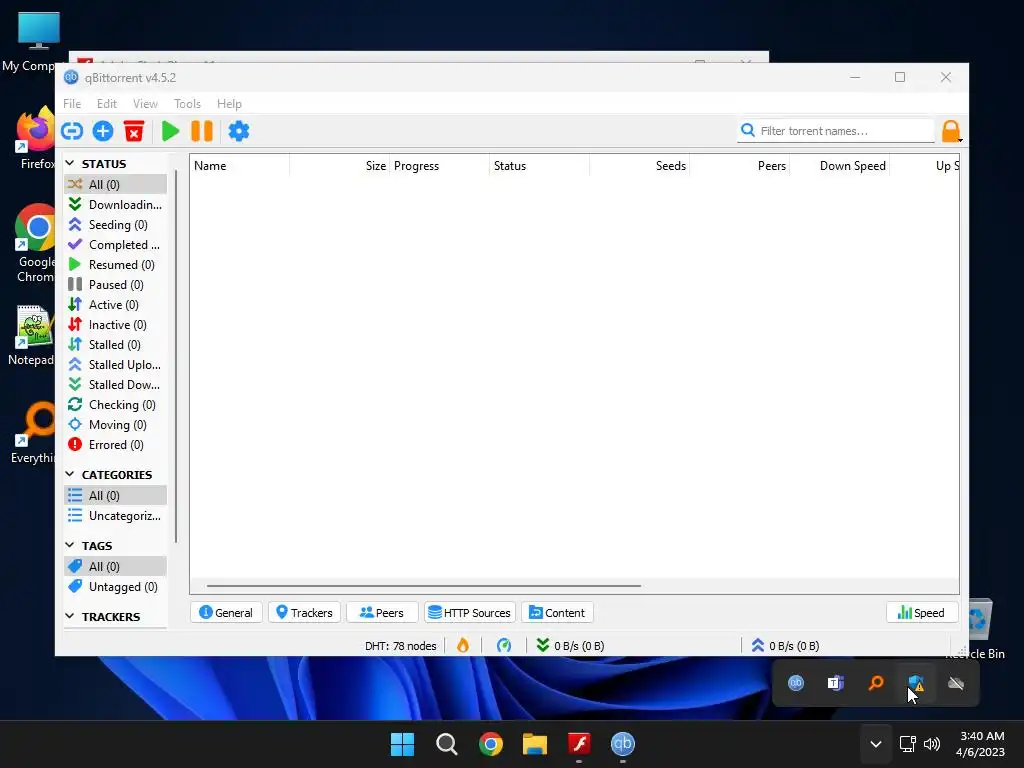Switch to the Content tab

(x=557, y=613)
